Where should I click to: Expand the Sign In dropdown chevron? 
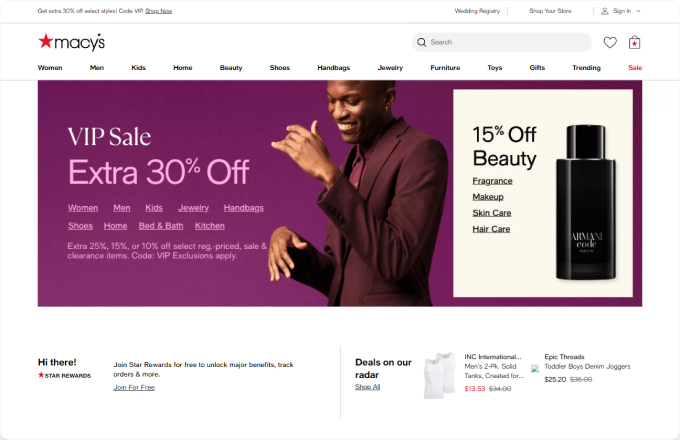[x=638, y=11]
